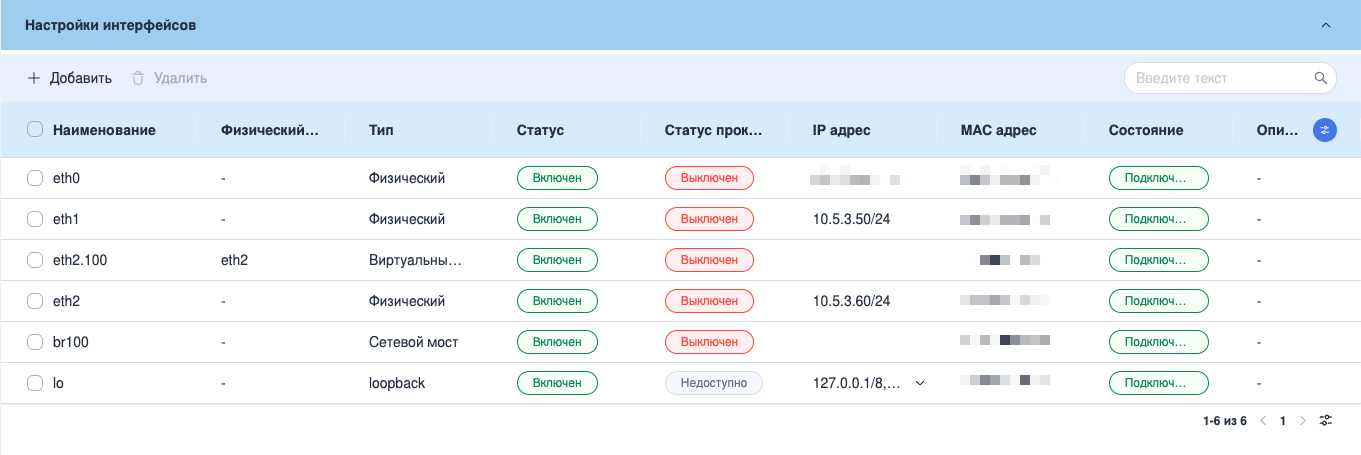Click Сетевой мост type cell
The height and width of the screenshot is (455, 1361).
pyautogui.click(x=413, y=342)
